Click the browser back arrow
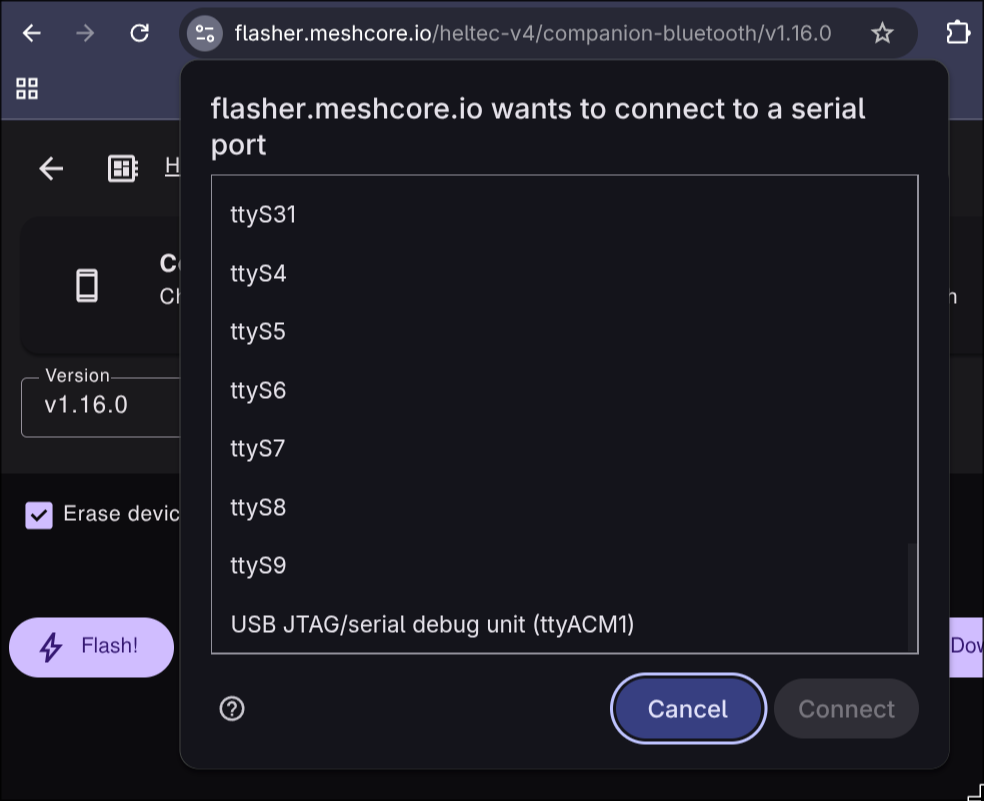This screenshot has height=801, width=984. [x=31, y=33]
